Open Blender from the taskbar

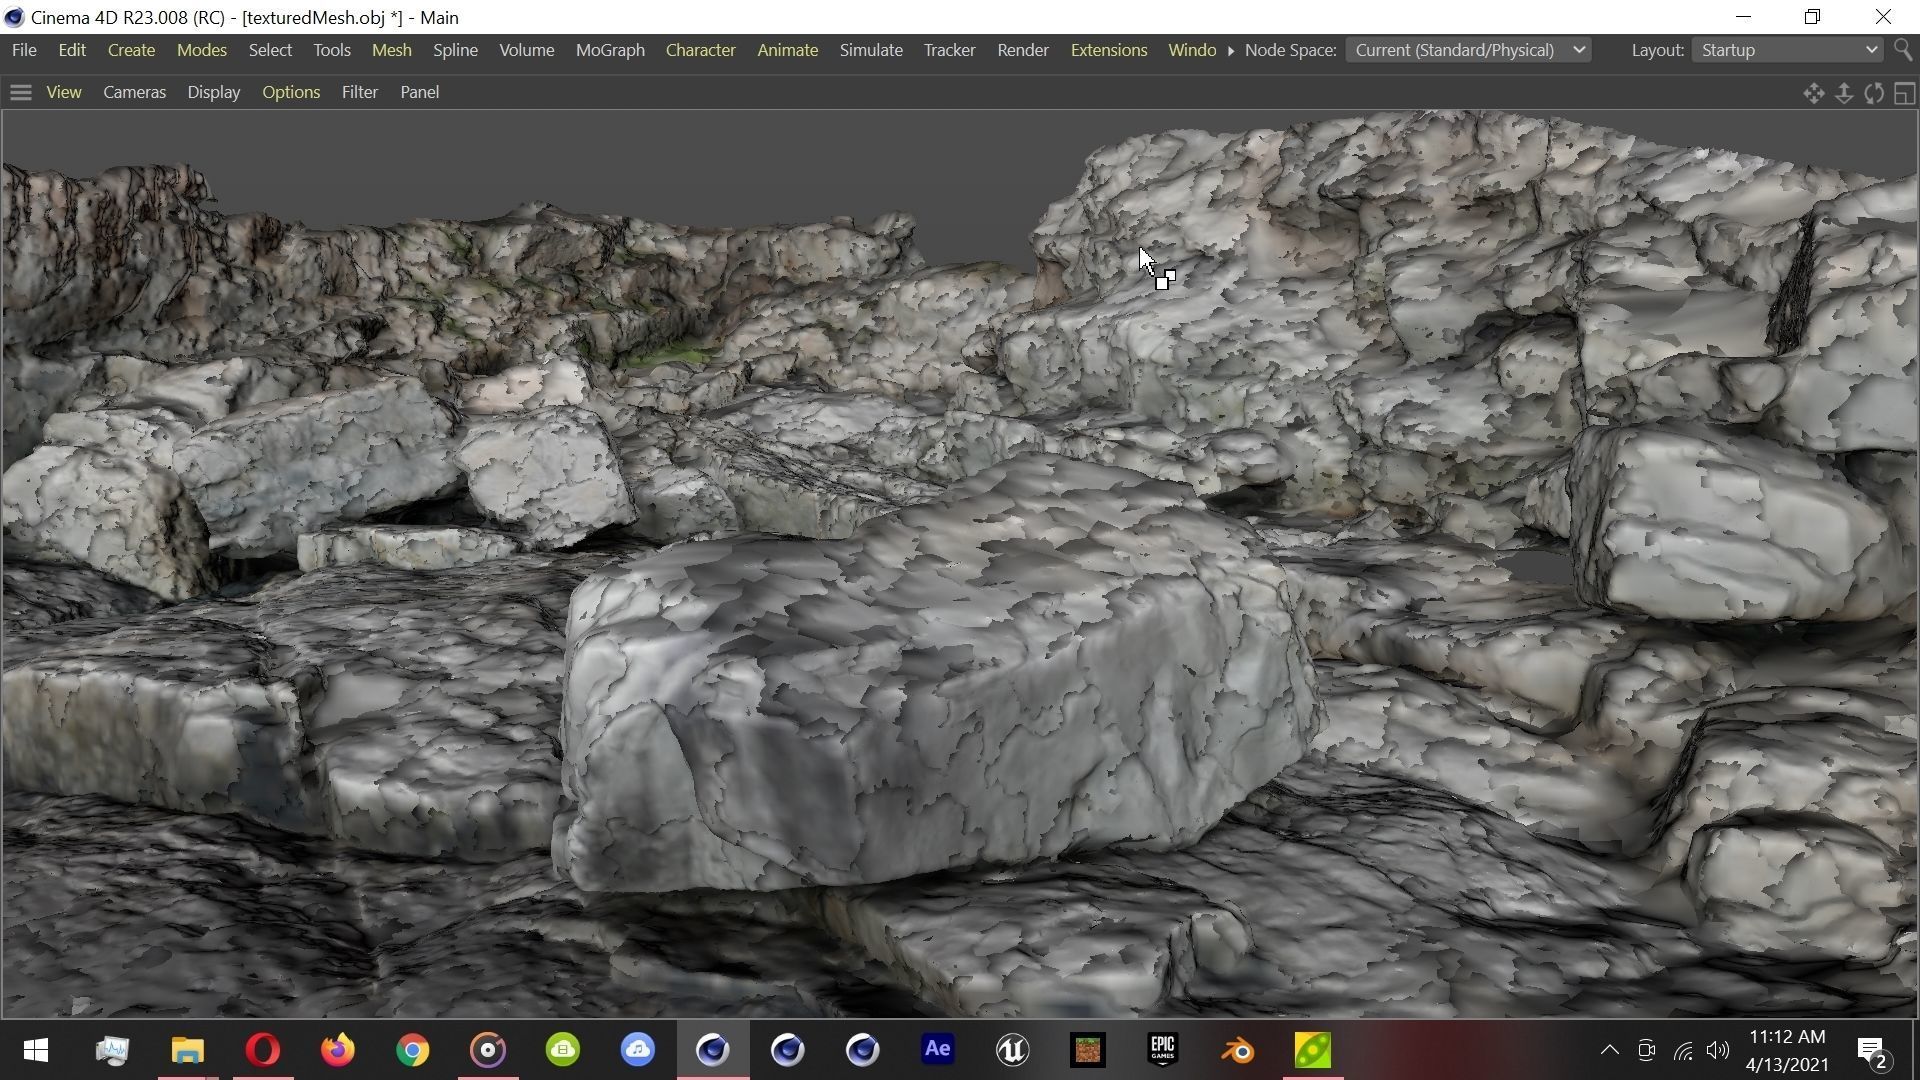click(1237, 1050)
